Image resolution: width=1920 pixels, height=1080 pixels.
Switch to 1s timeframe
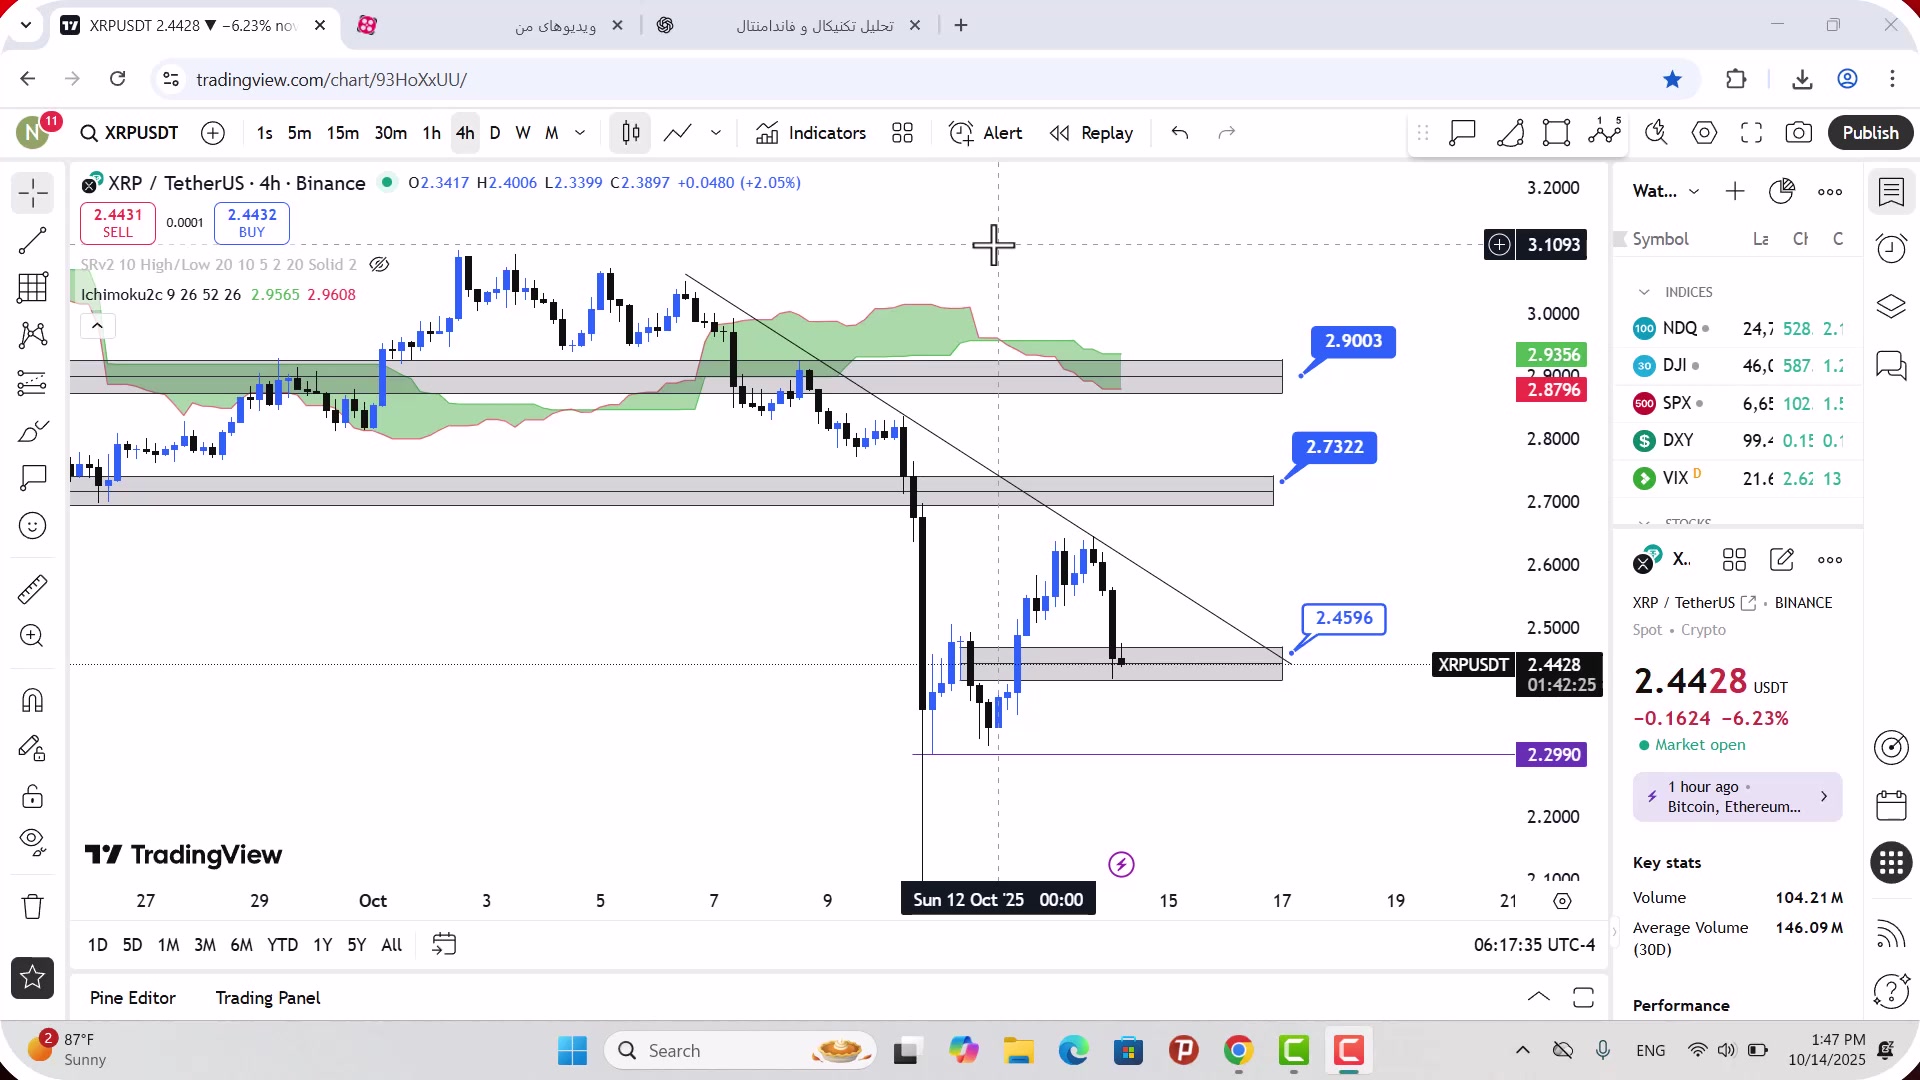pos(264,133)
